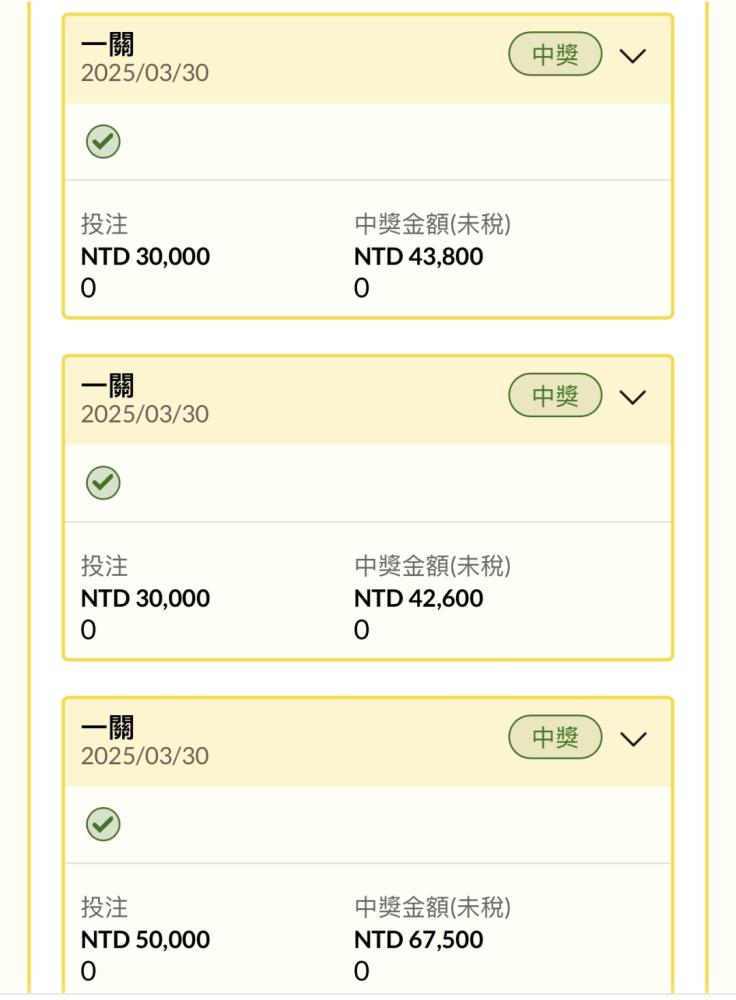Expand the chevron on the NTD 43,800 card
This screenshot has height=1000, width=736.
click(x=633, y=55)
